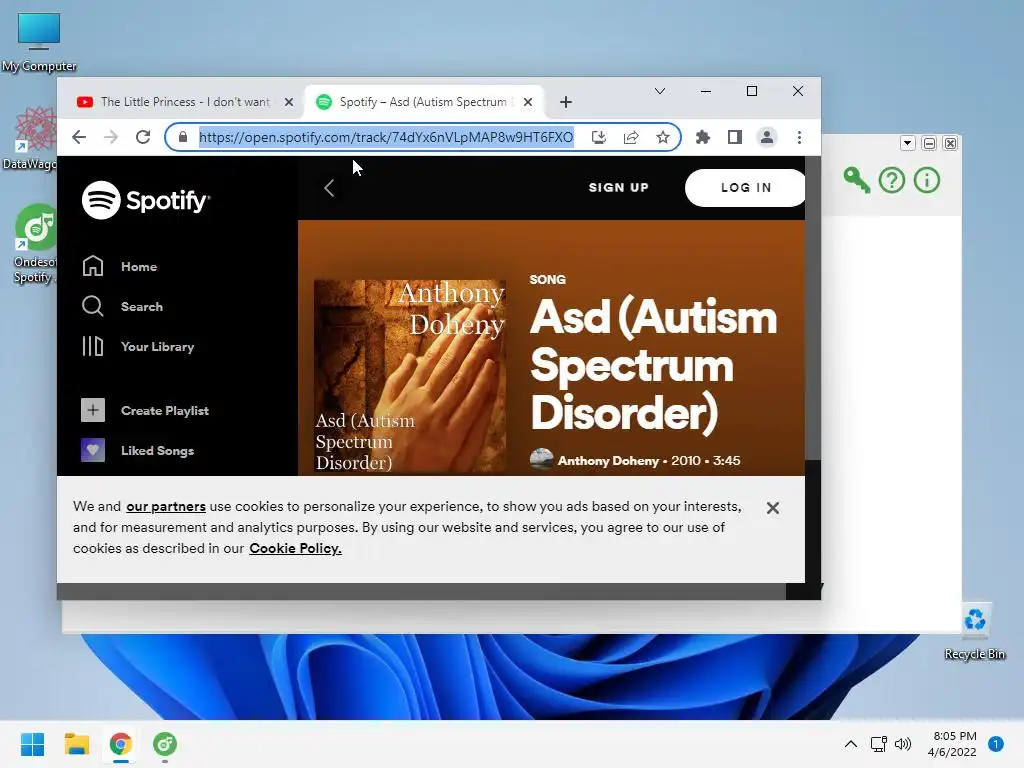
Task: Open the 'our partners' link
Action: pos(166,506)
